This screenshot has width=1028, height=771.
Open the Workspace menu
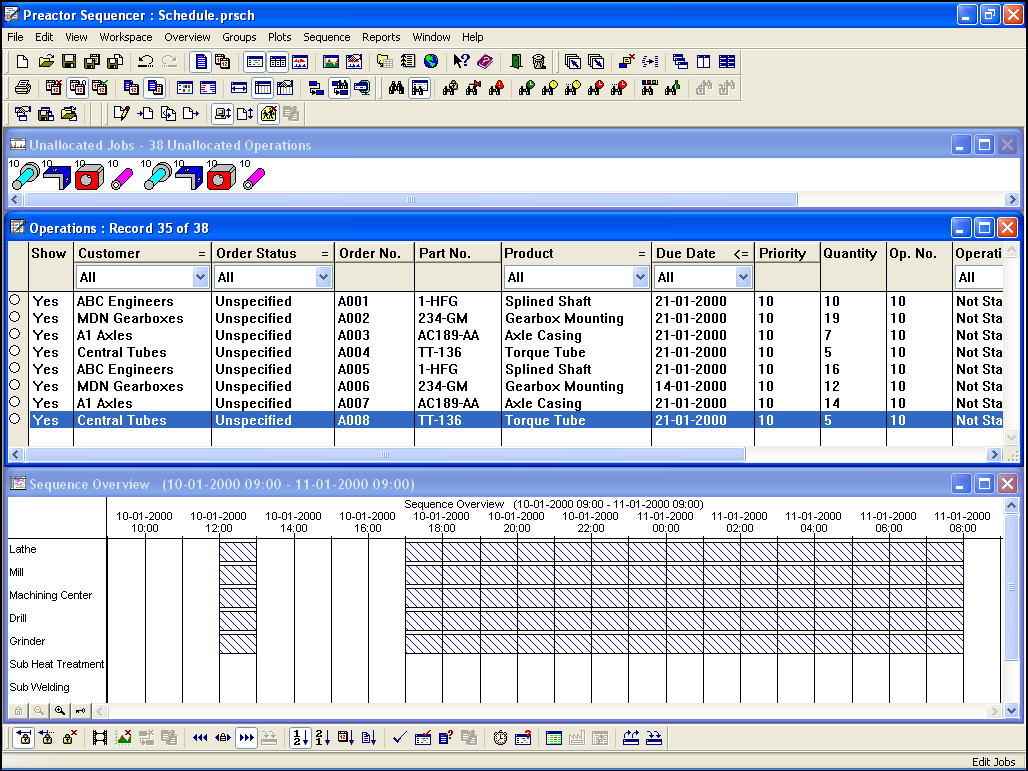[126, 37]
